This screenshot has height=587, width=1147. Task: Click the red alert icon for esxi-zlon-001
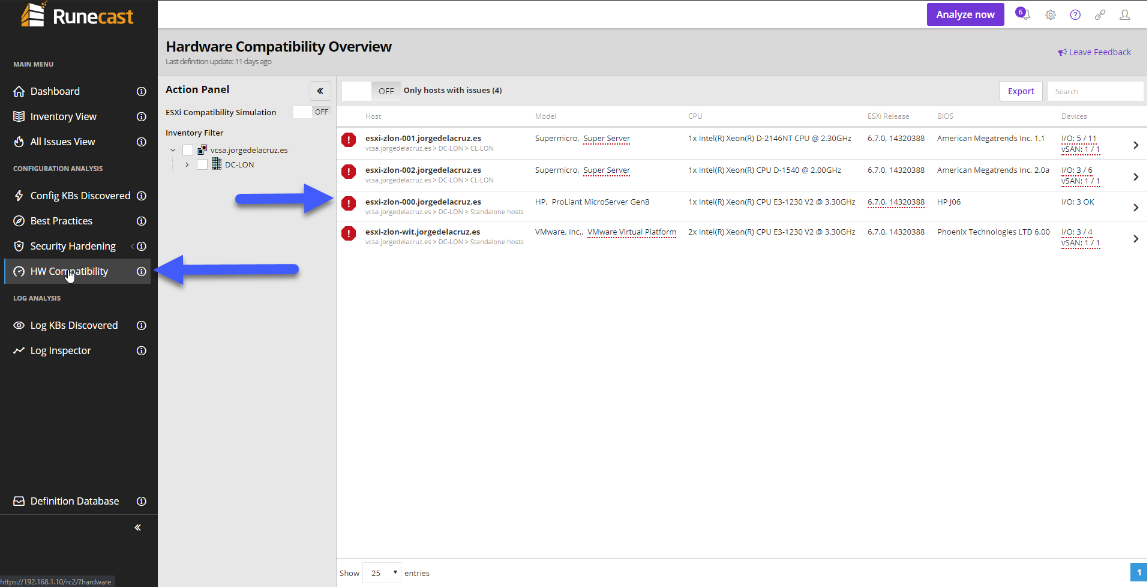[x=349, y=140]
